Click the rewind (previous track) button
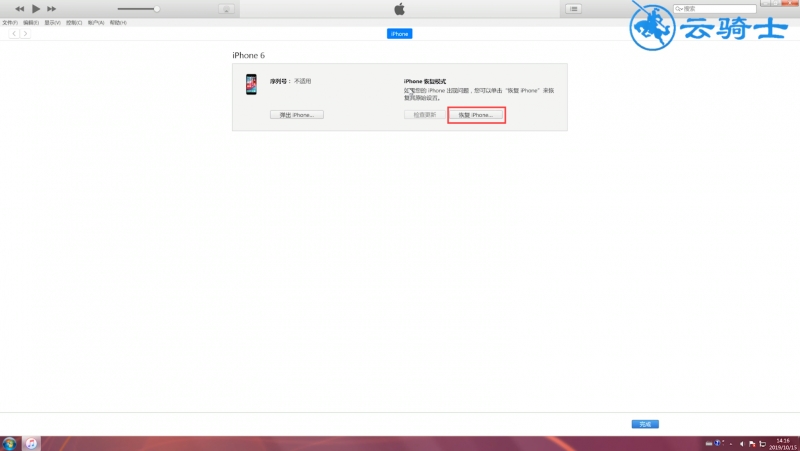Viewport: 800px width, 451px height. pyautogui.click(x=19, y=9)
